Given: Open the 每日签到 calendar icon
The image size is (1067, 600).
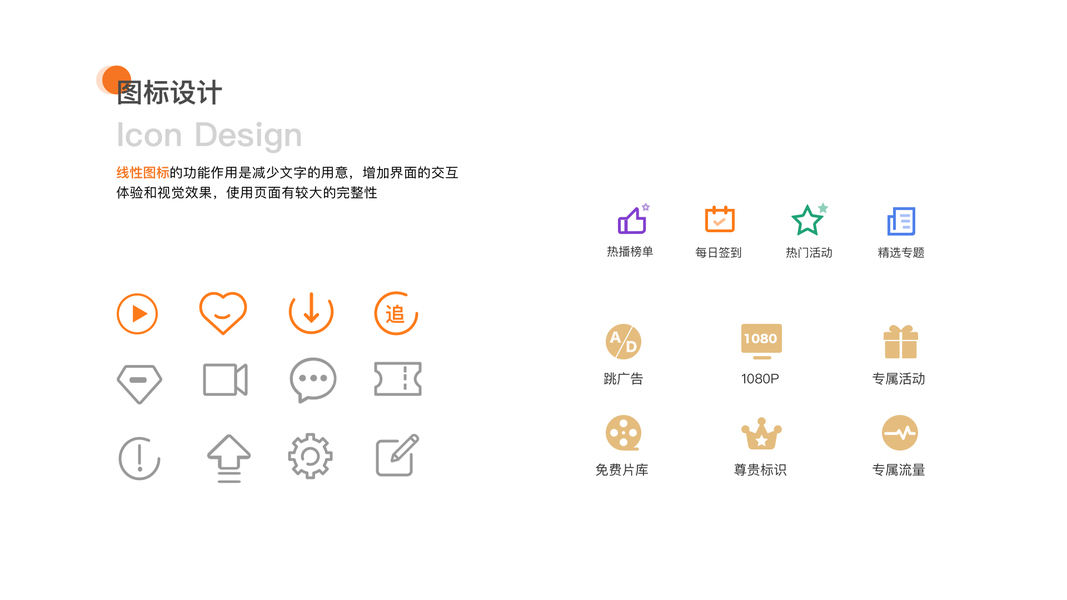Looking at the screenshot, I should (x=719, y=219).
